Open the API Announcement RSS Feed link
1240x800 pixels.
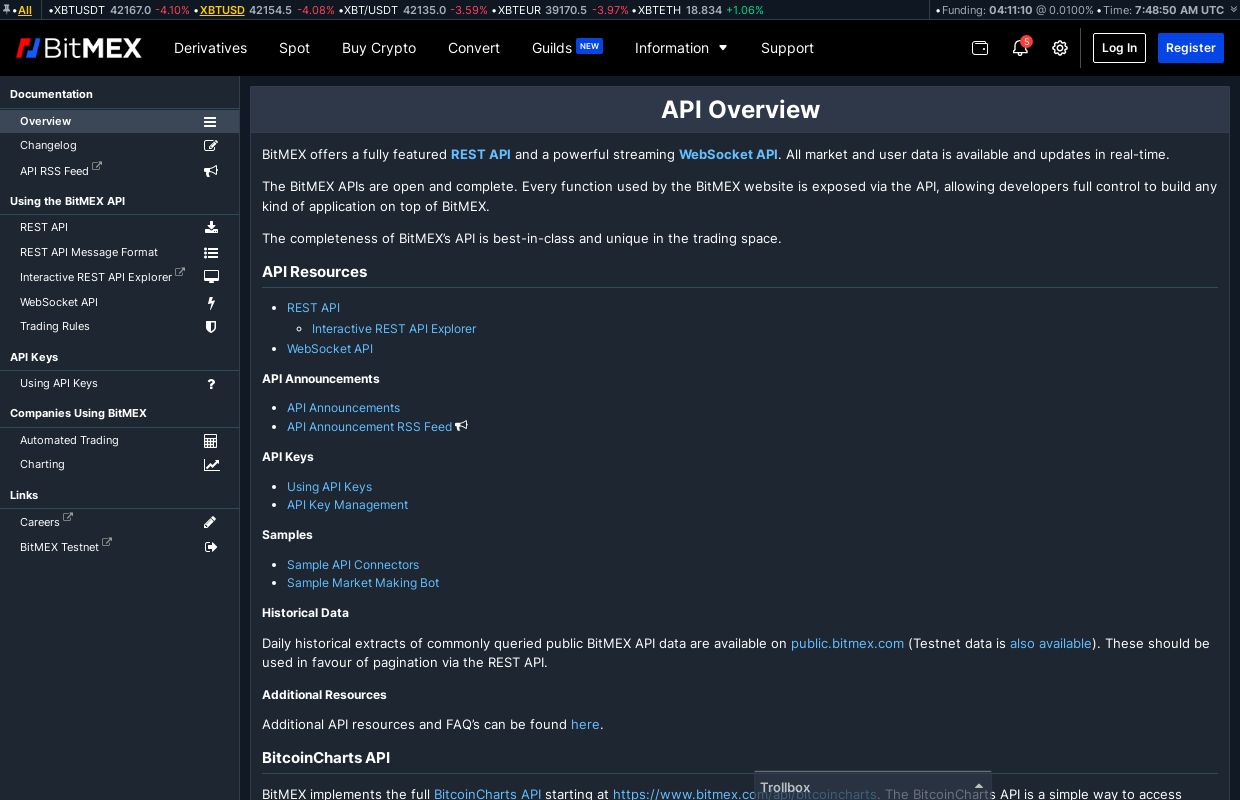pyautogui.click(x=369, y=426)
